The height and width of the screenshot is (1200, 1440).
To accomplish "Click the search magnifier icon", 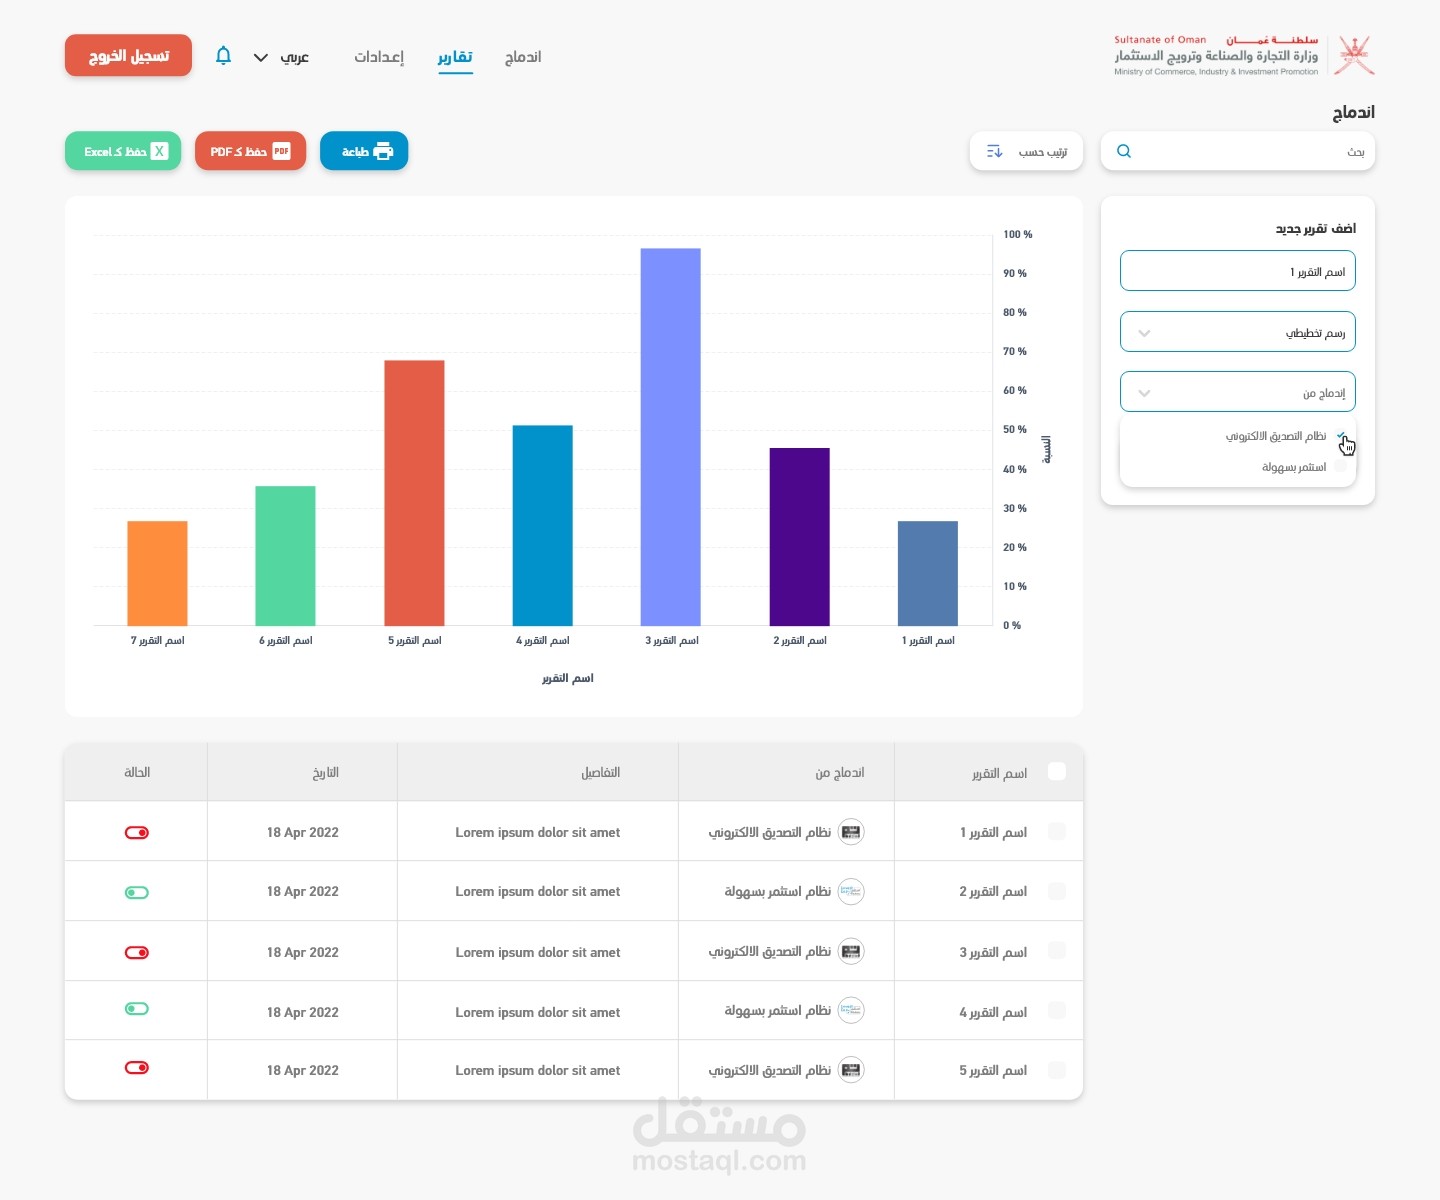I will [x=1124, y=151].
